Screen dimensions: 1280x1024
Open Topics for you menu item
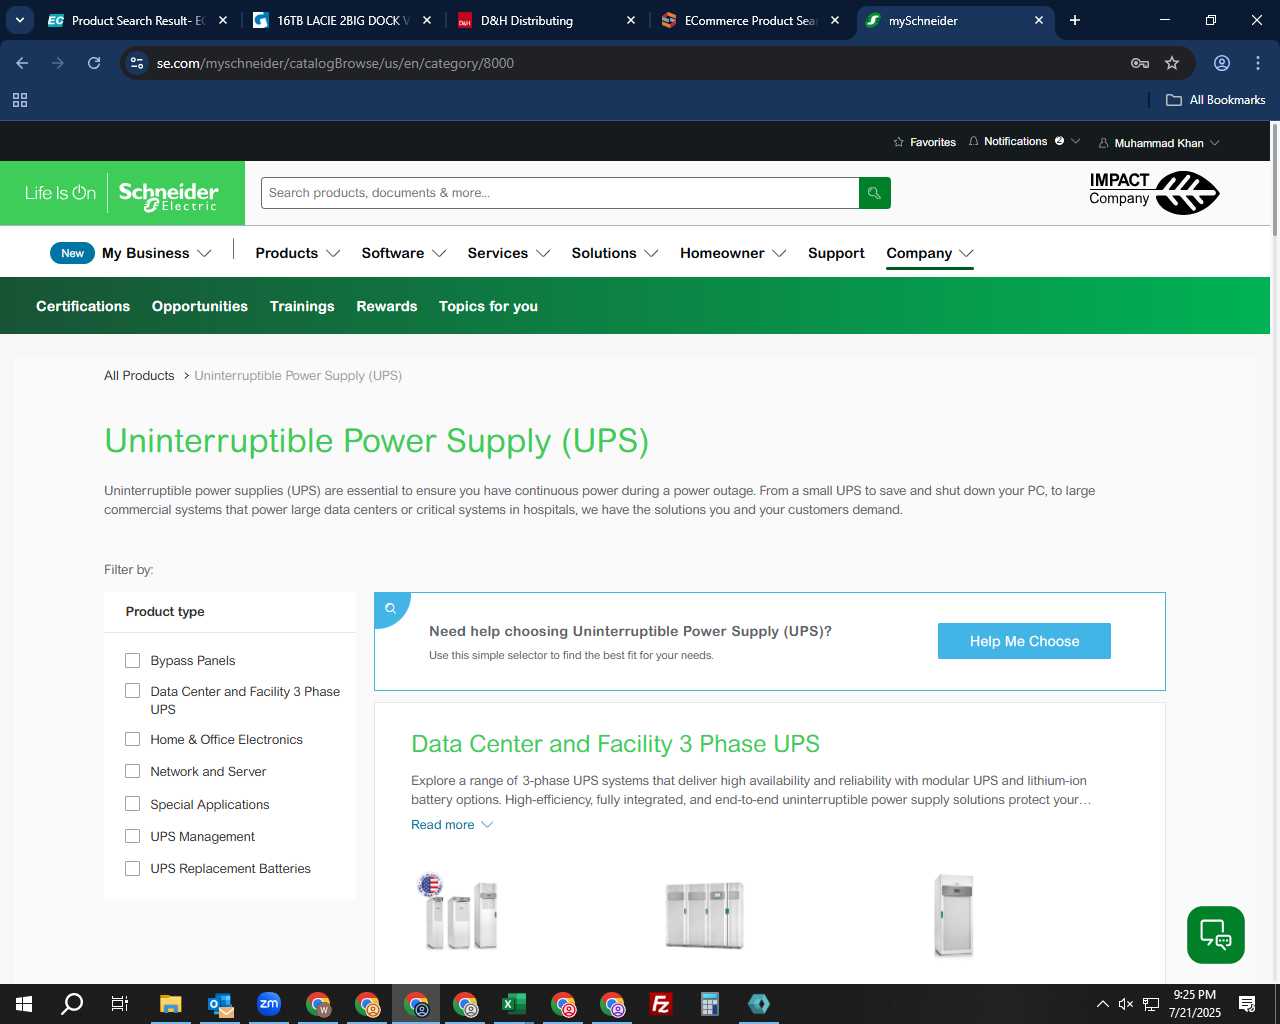[x=488, y=306]
